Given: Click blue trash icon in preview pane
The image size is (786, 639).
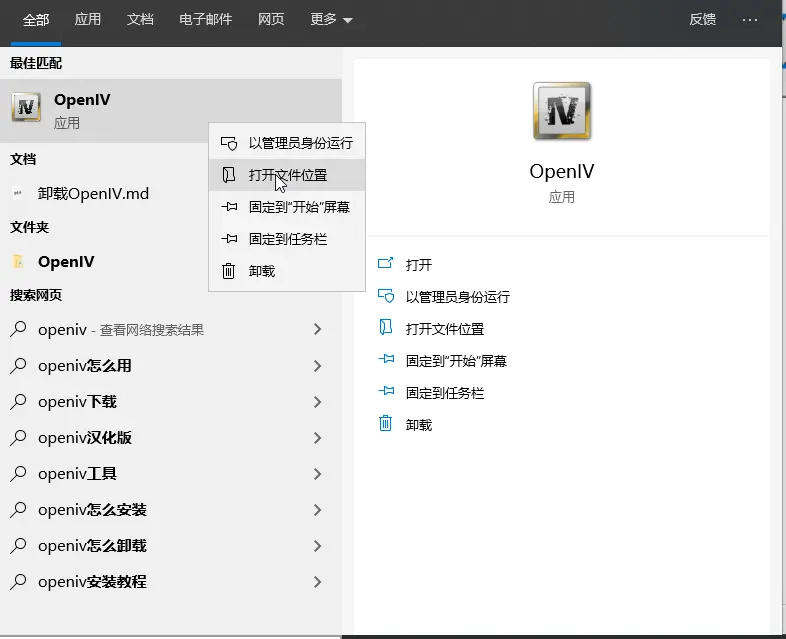Looking at the screenshot, I should [x=385, y=423].
